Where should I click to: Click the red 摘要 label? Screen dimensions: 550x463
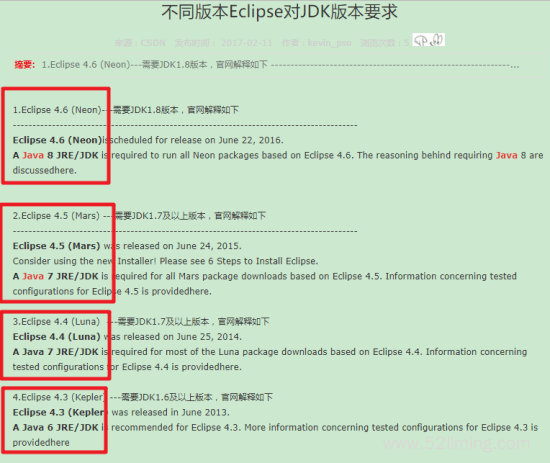coord(24,65)
